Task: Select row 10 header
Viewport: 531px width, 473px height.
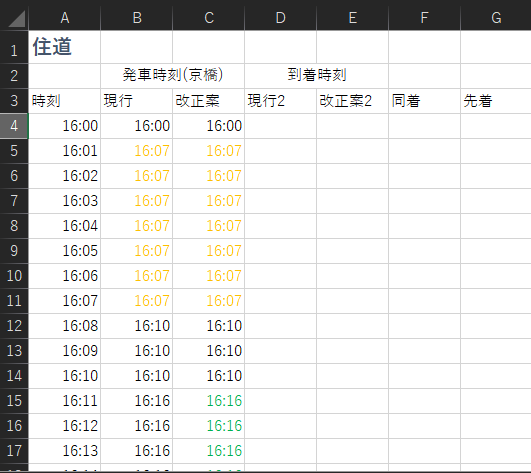Action: [14, 276]
